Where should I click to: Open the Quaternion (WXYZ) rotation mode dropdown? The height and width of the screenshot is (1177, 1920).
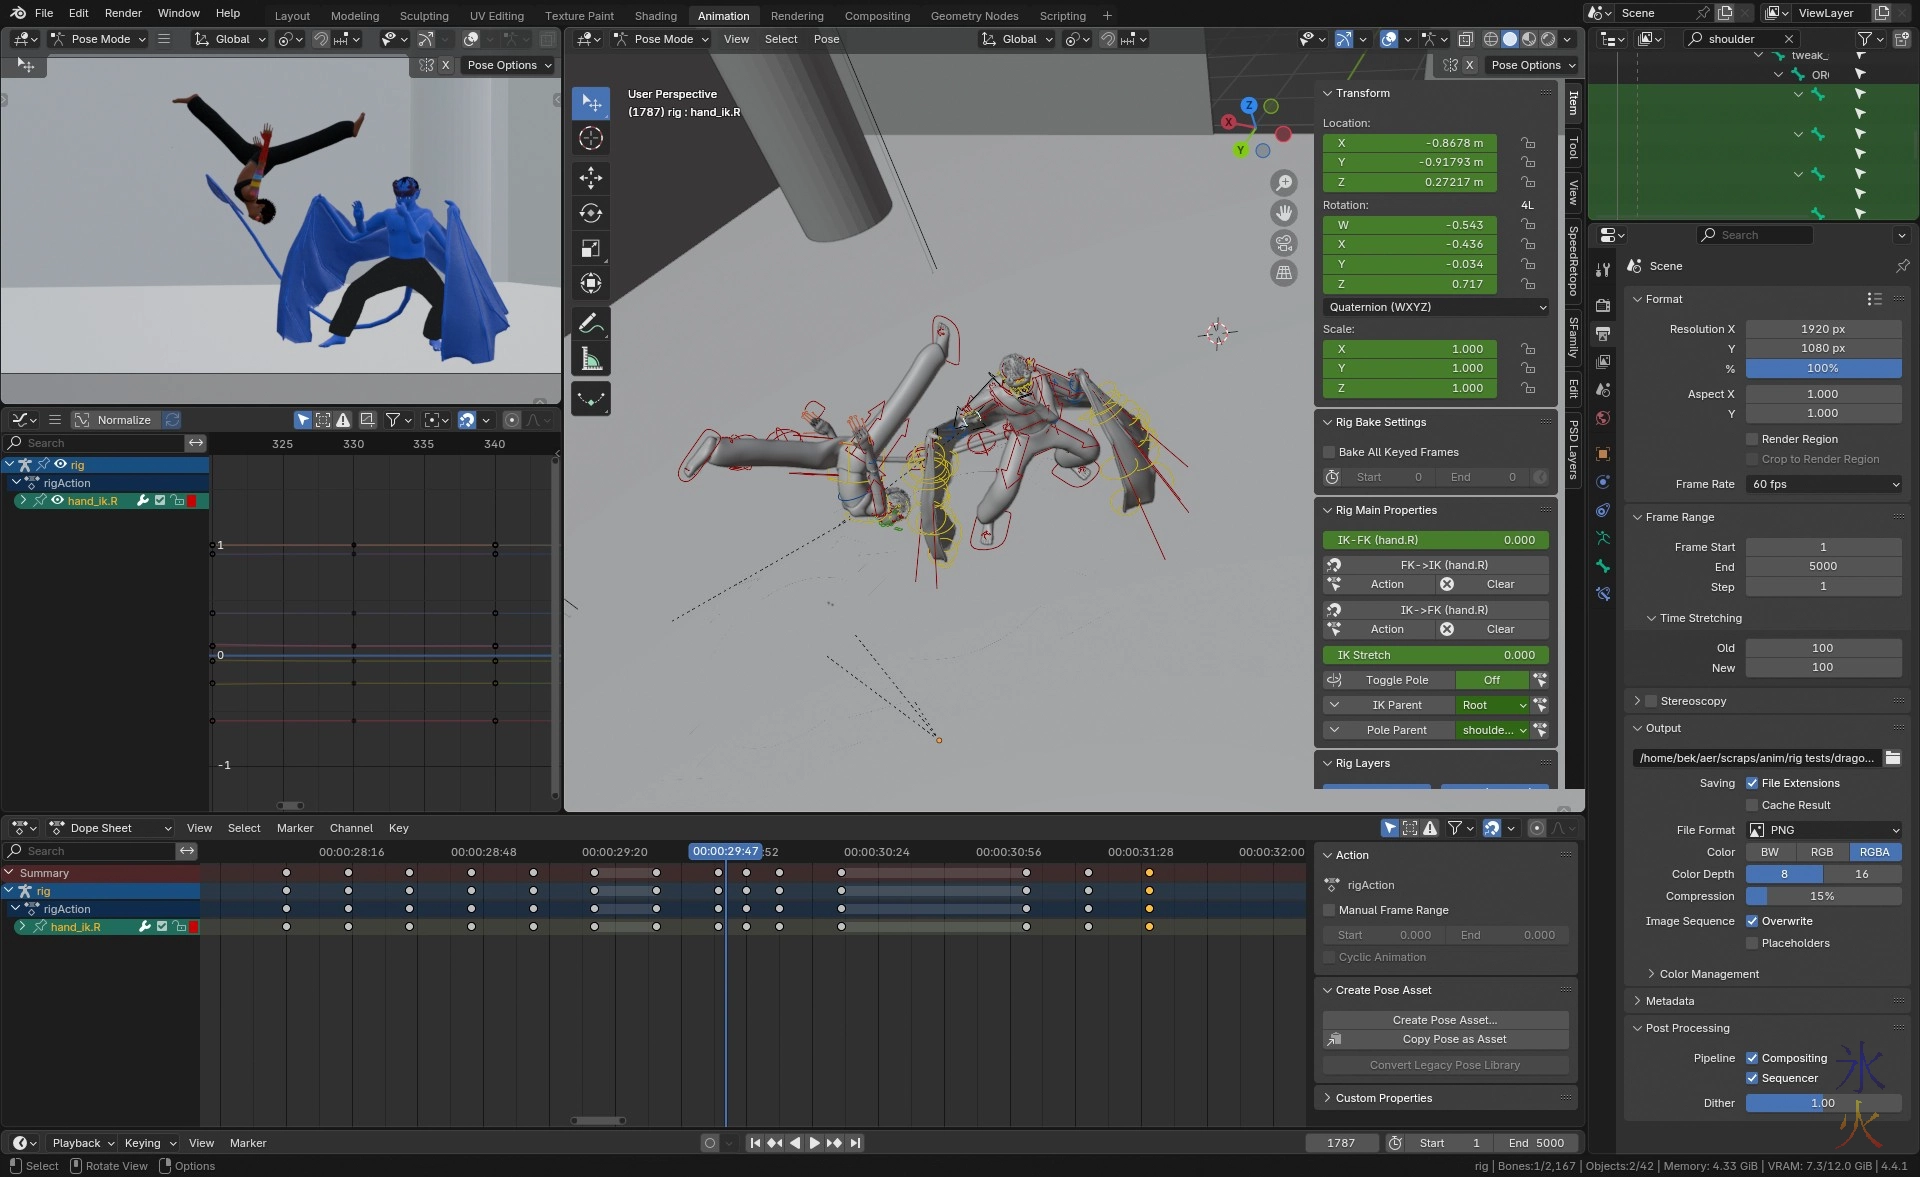click(x=1435, y=307)
